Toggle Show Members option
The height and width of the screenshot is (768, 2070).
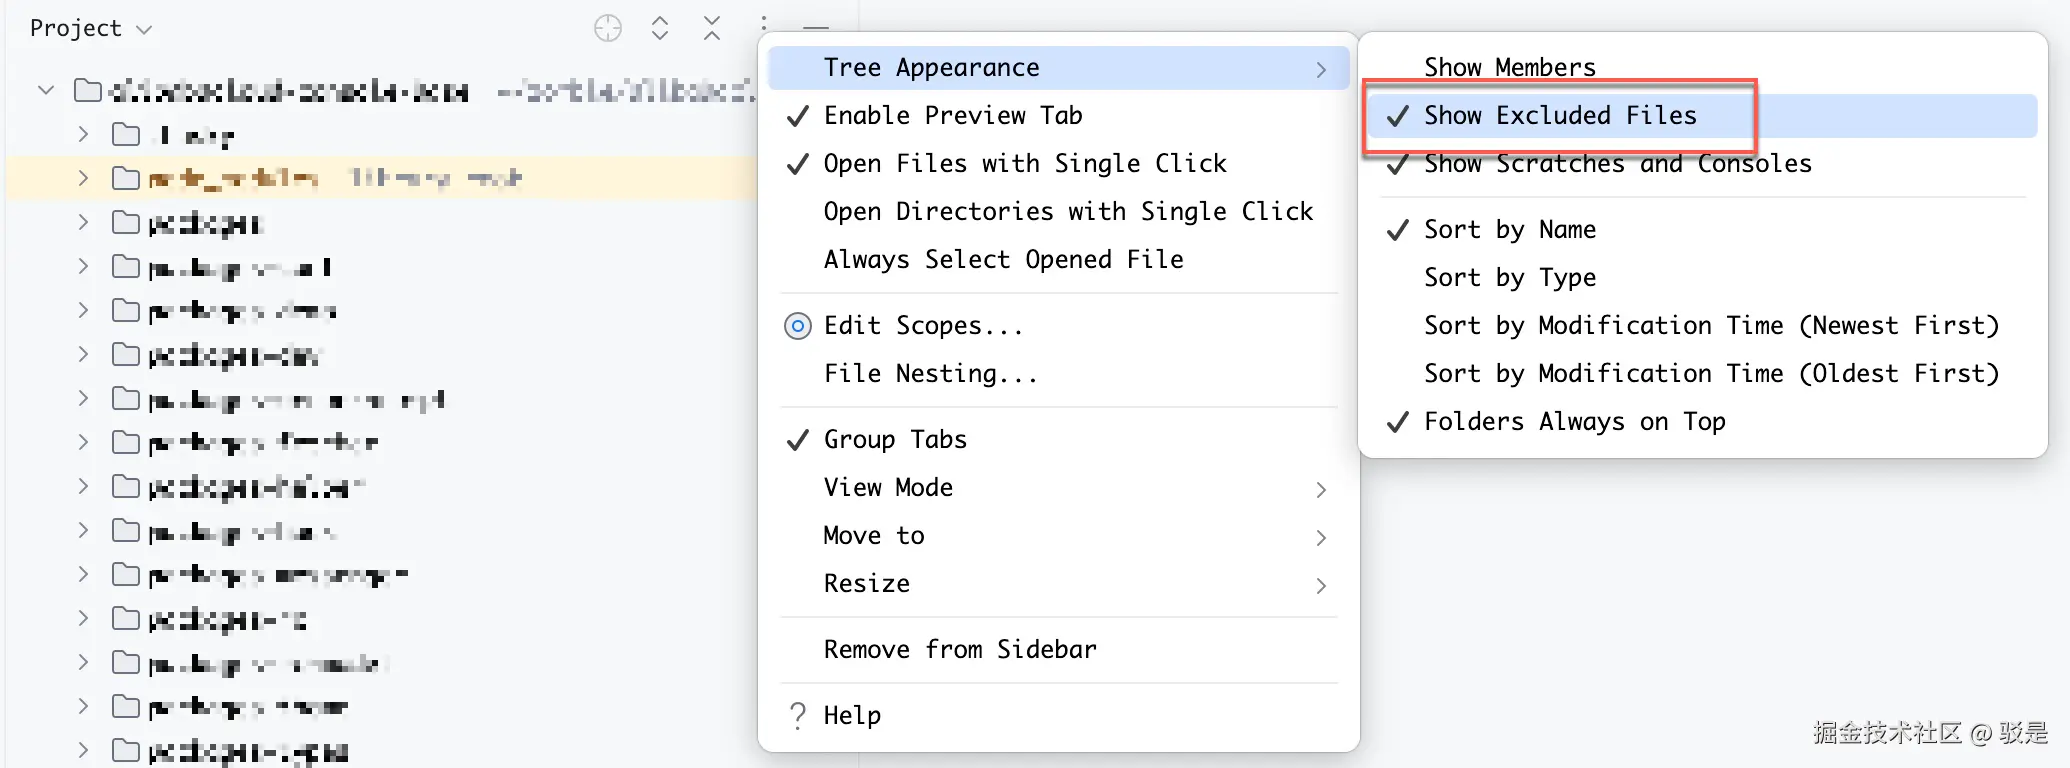pos(1509,67)
